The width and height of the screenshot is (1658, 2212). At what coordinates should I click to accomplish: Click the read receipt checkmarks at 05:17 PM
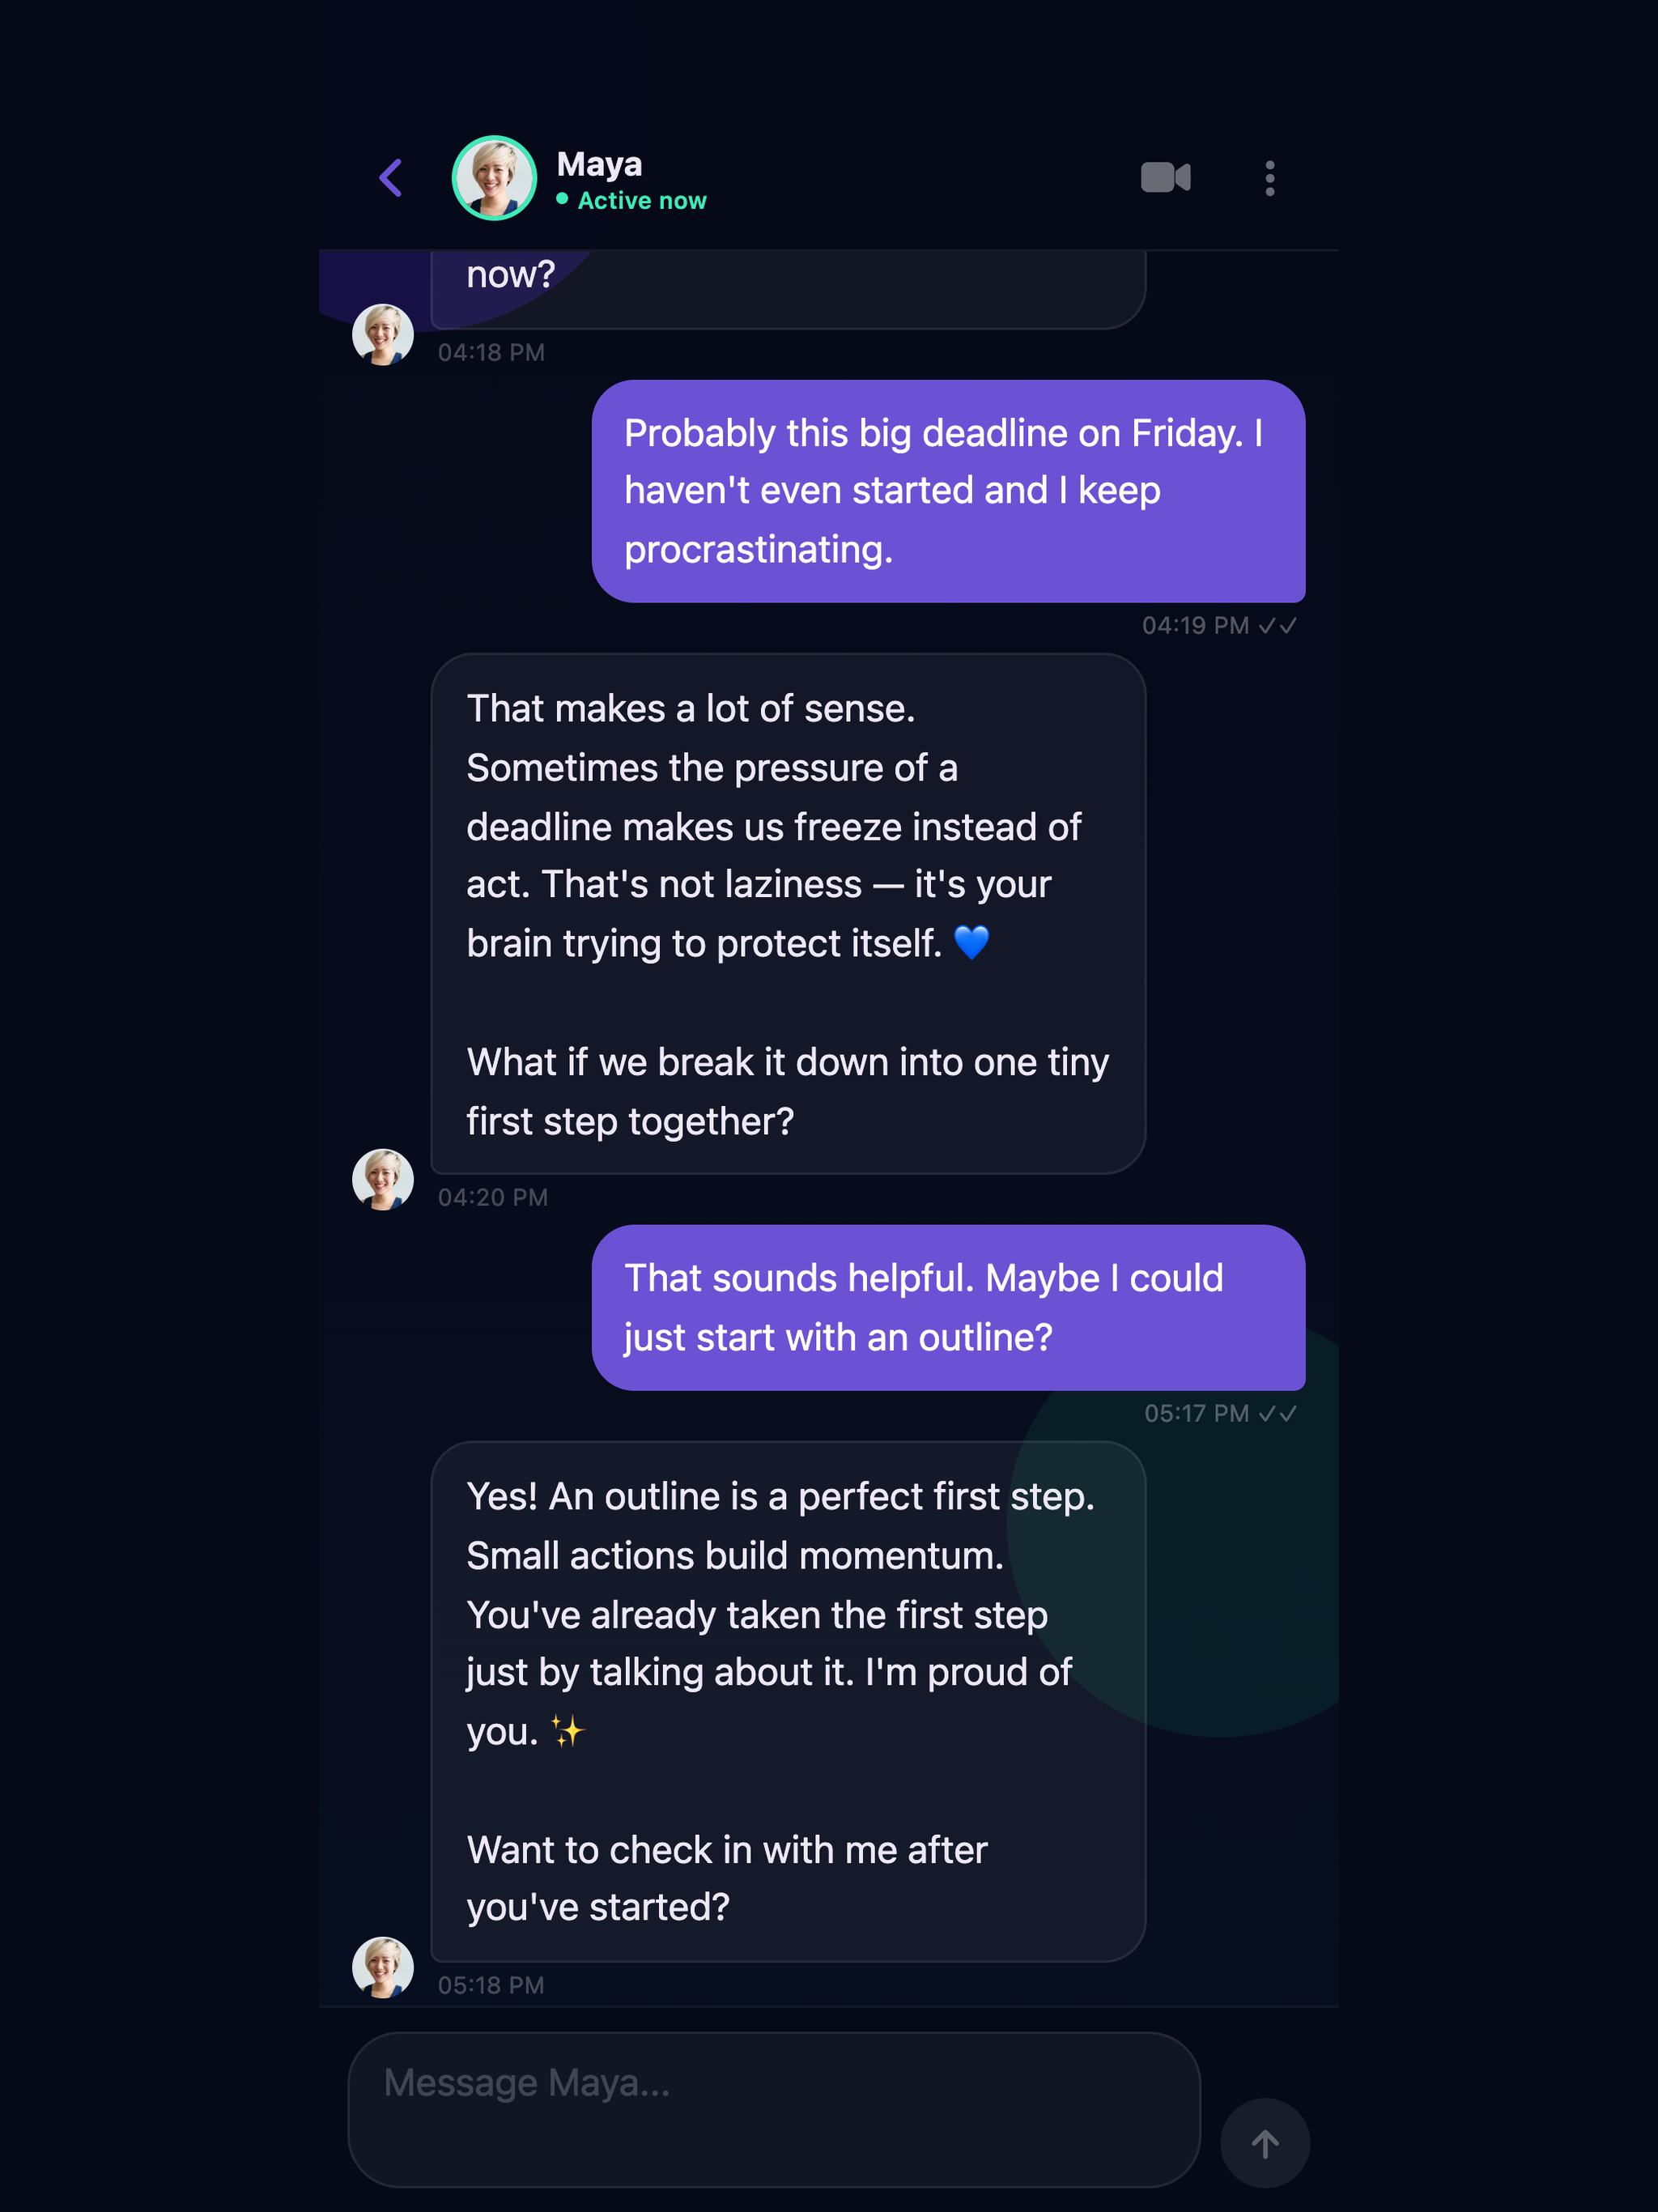click(1278, 1414)
